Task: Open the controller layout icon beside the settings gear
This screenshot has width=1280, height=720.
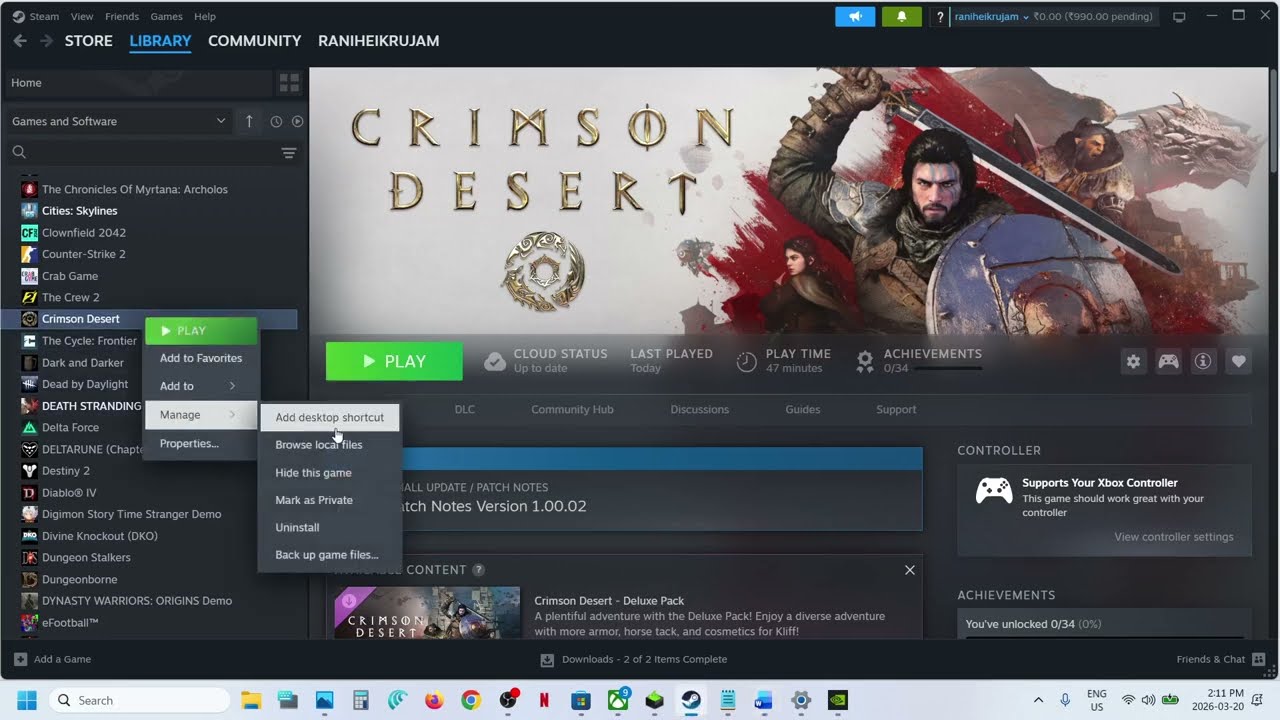Action: click(1168, 362)
